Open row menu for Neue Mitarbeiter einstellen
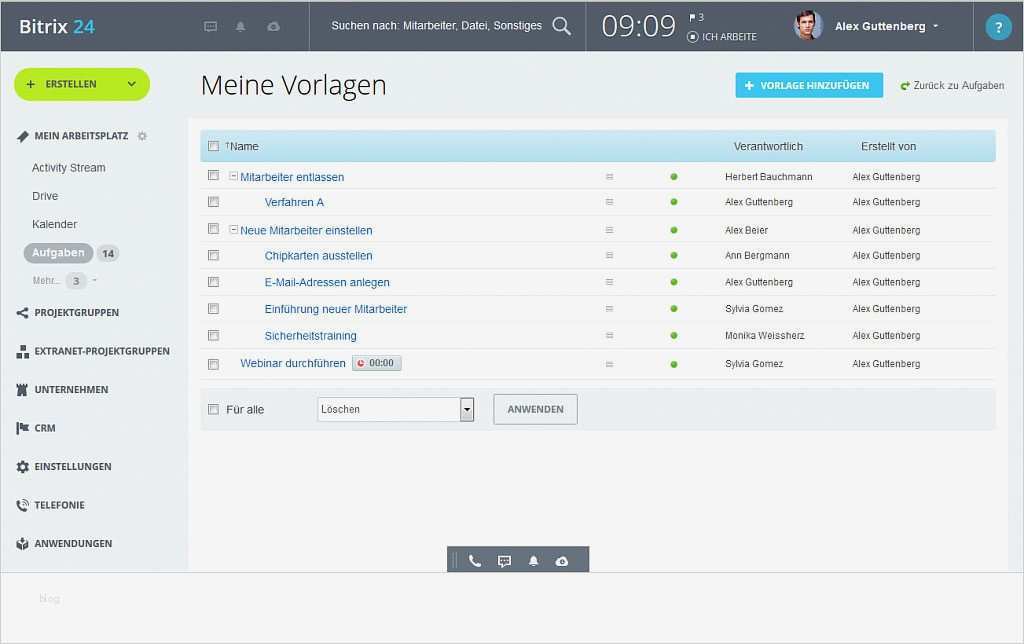This screenshot has height=644, width=1024. coord(609,231)
